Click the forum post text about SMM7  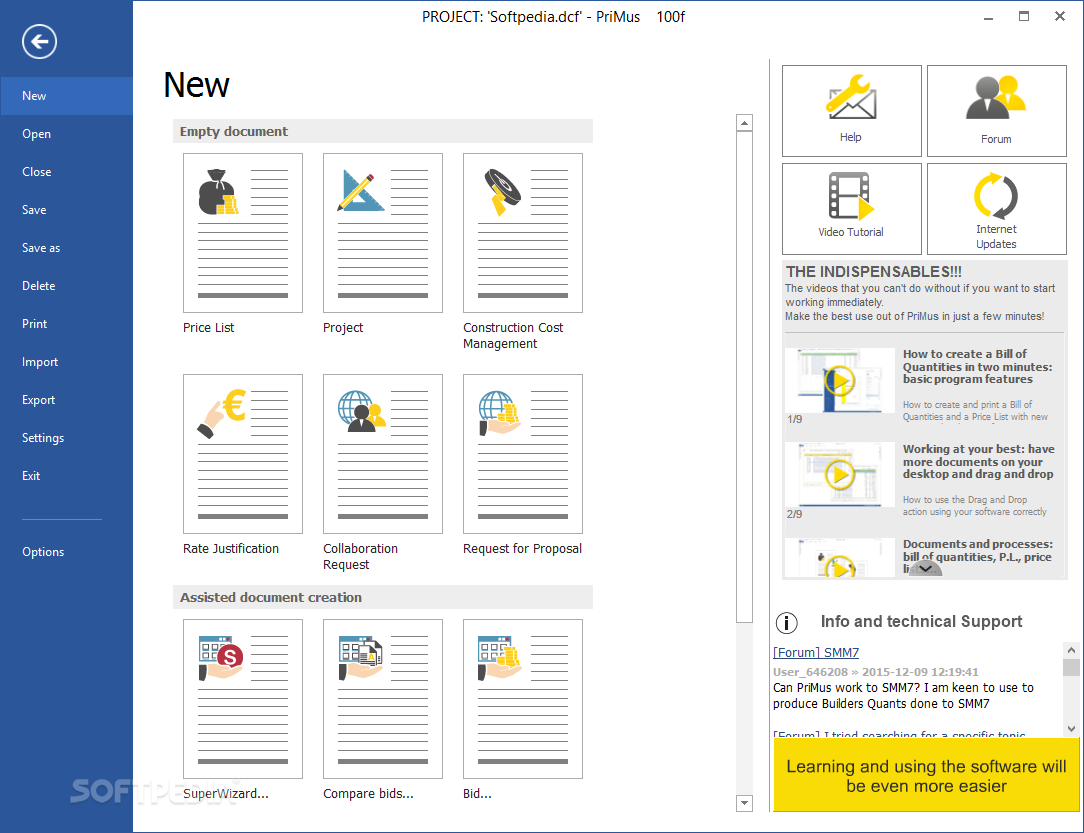click(903, 696)
